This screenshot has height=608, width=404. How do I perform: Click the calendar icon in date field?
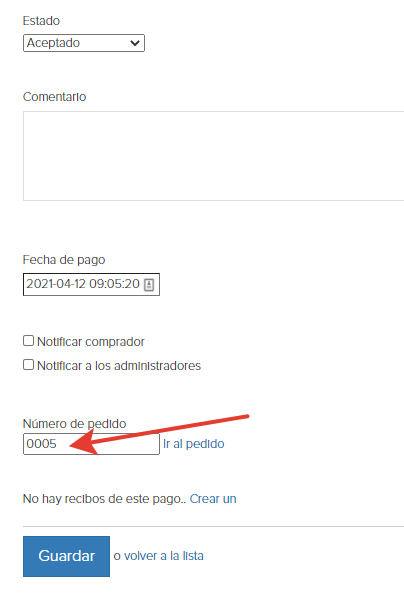(149, 285)
